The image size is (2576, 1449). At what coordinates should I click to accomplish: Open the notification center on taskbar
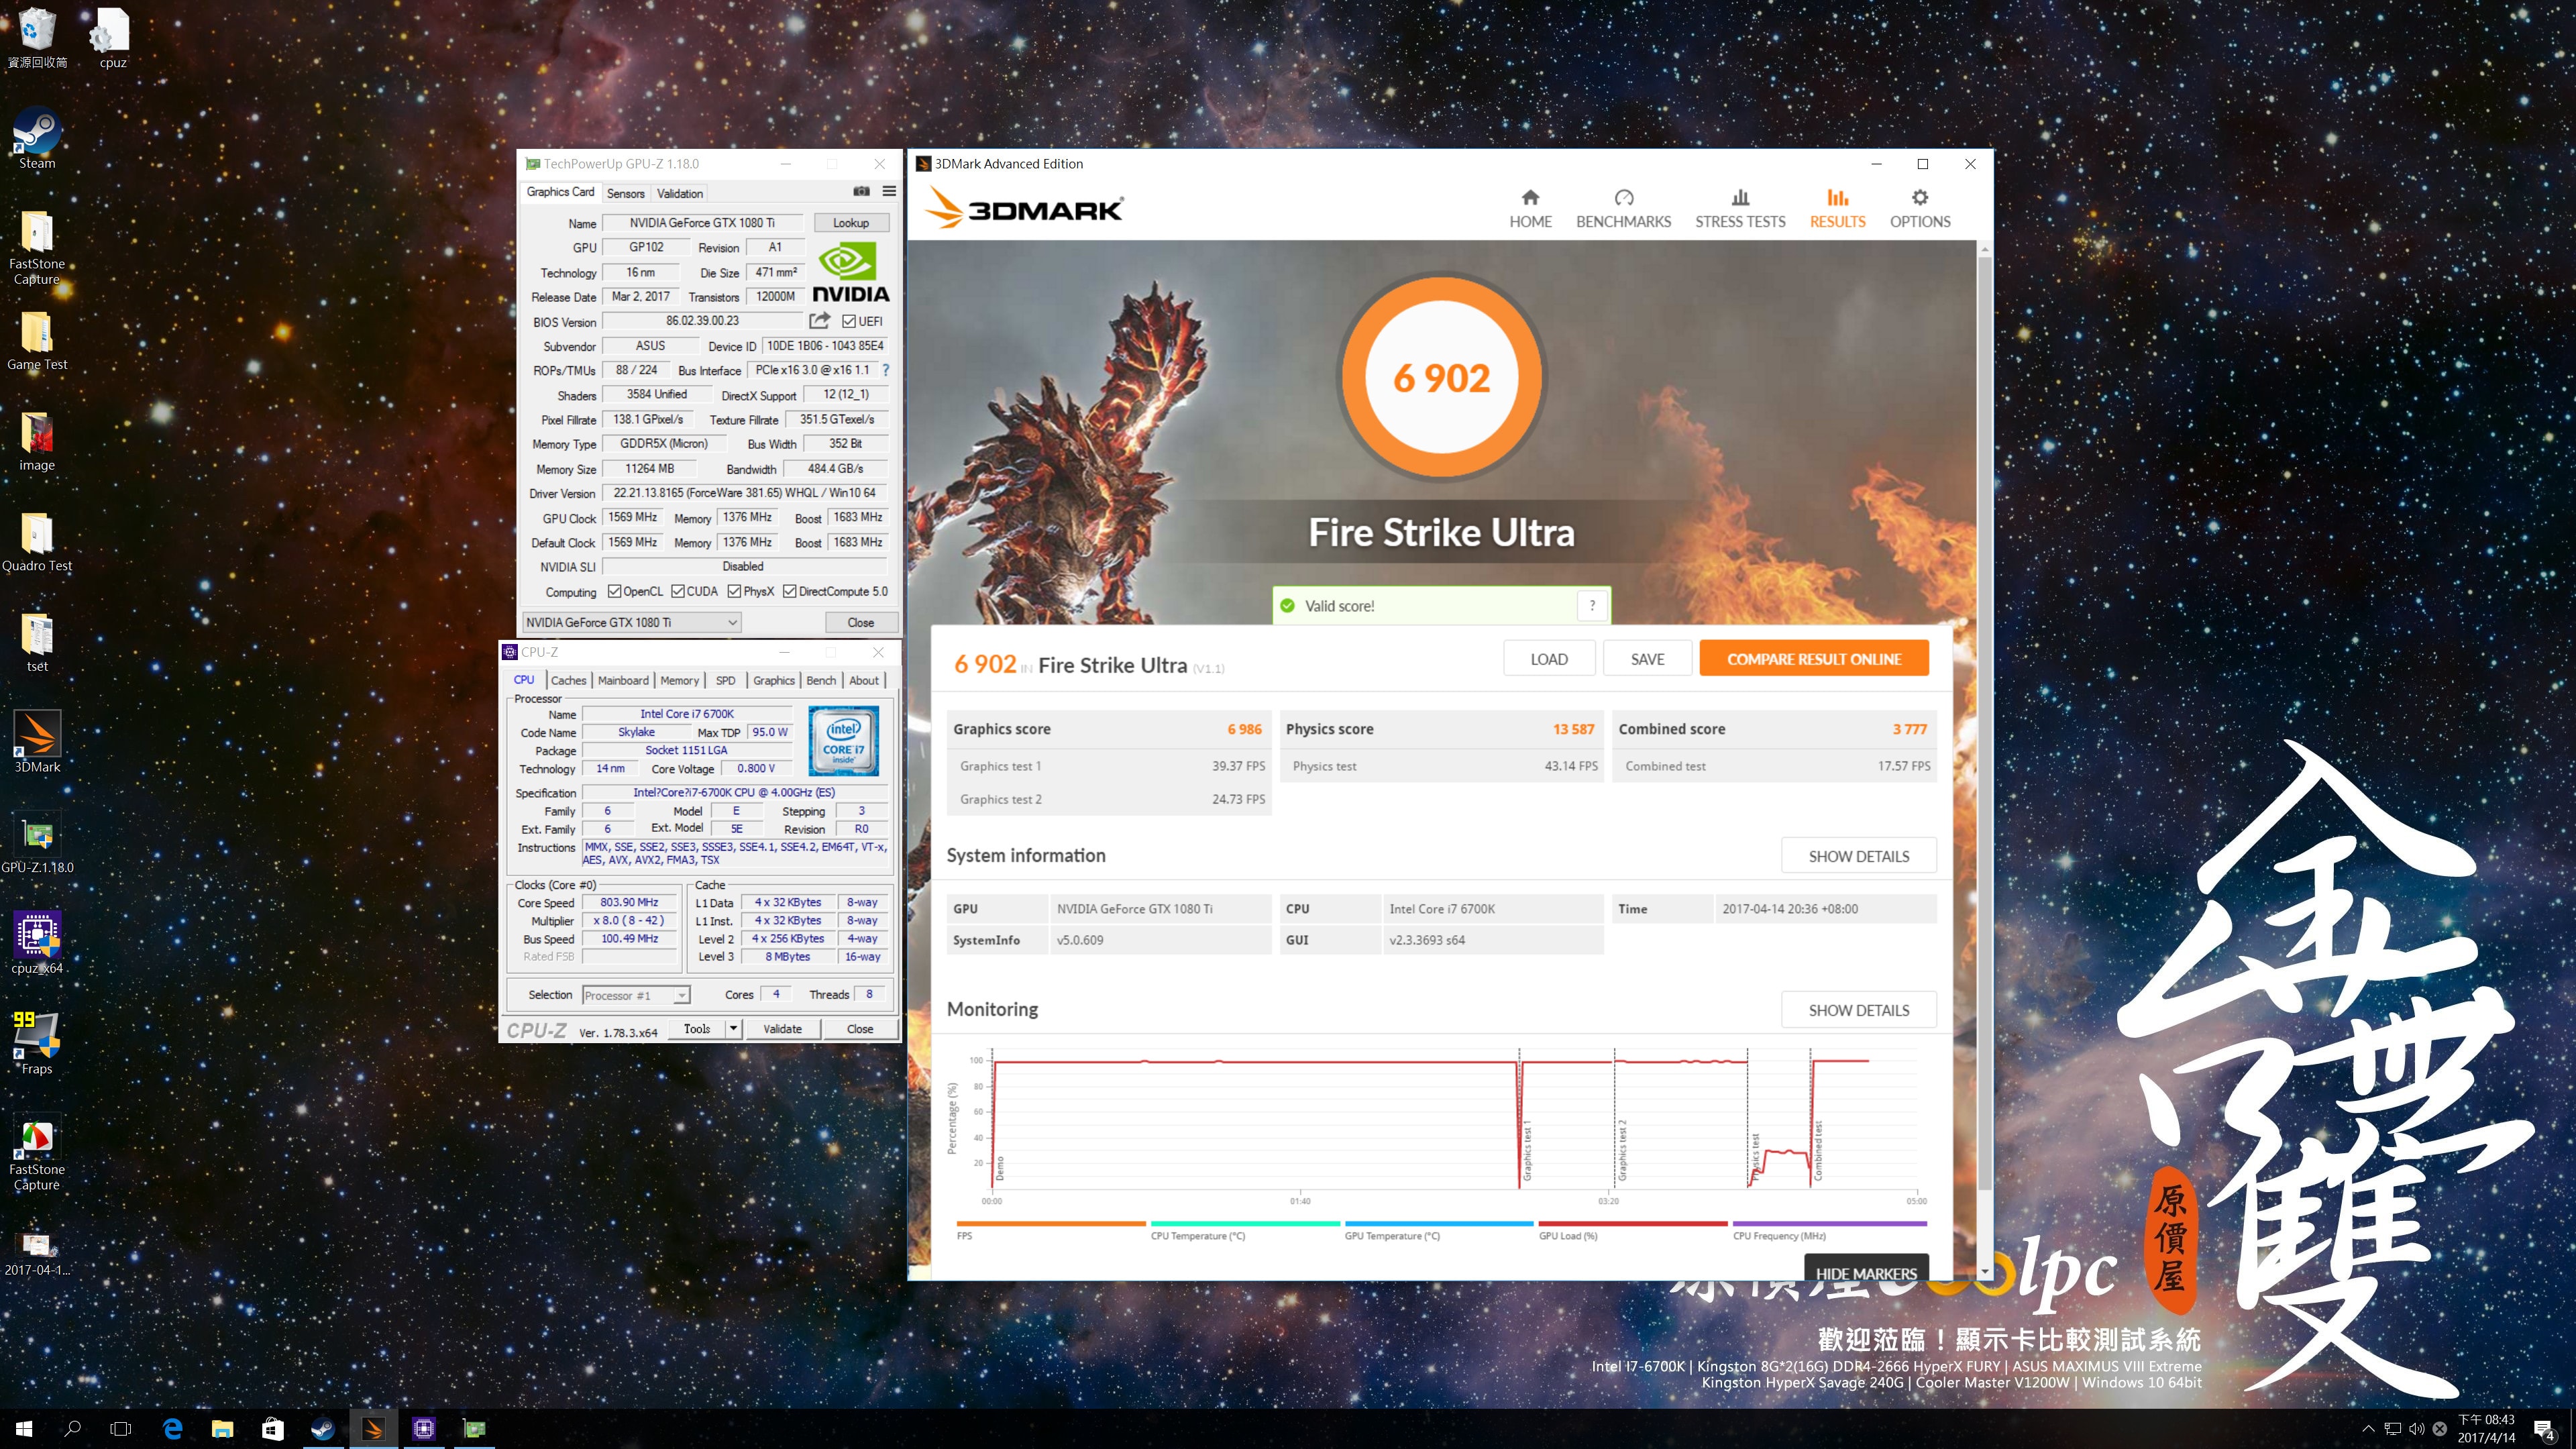point(2544,1429)
